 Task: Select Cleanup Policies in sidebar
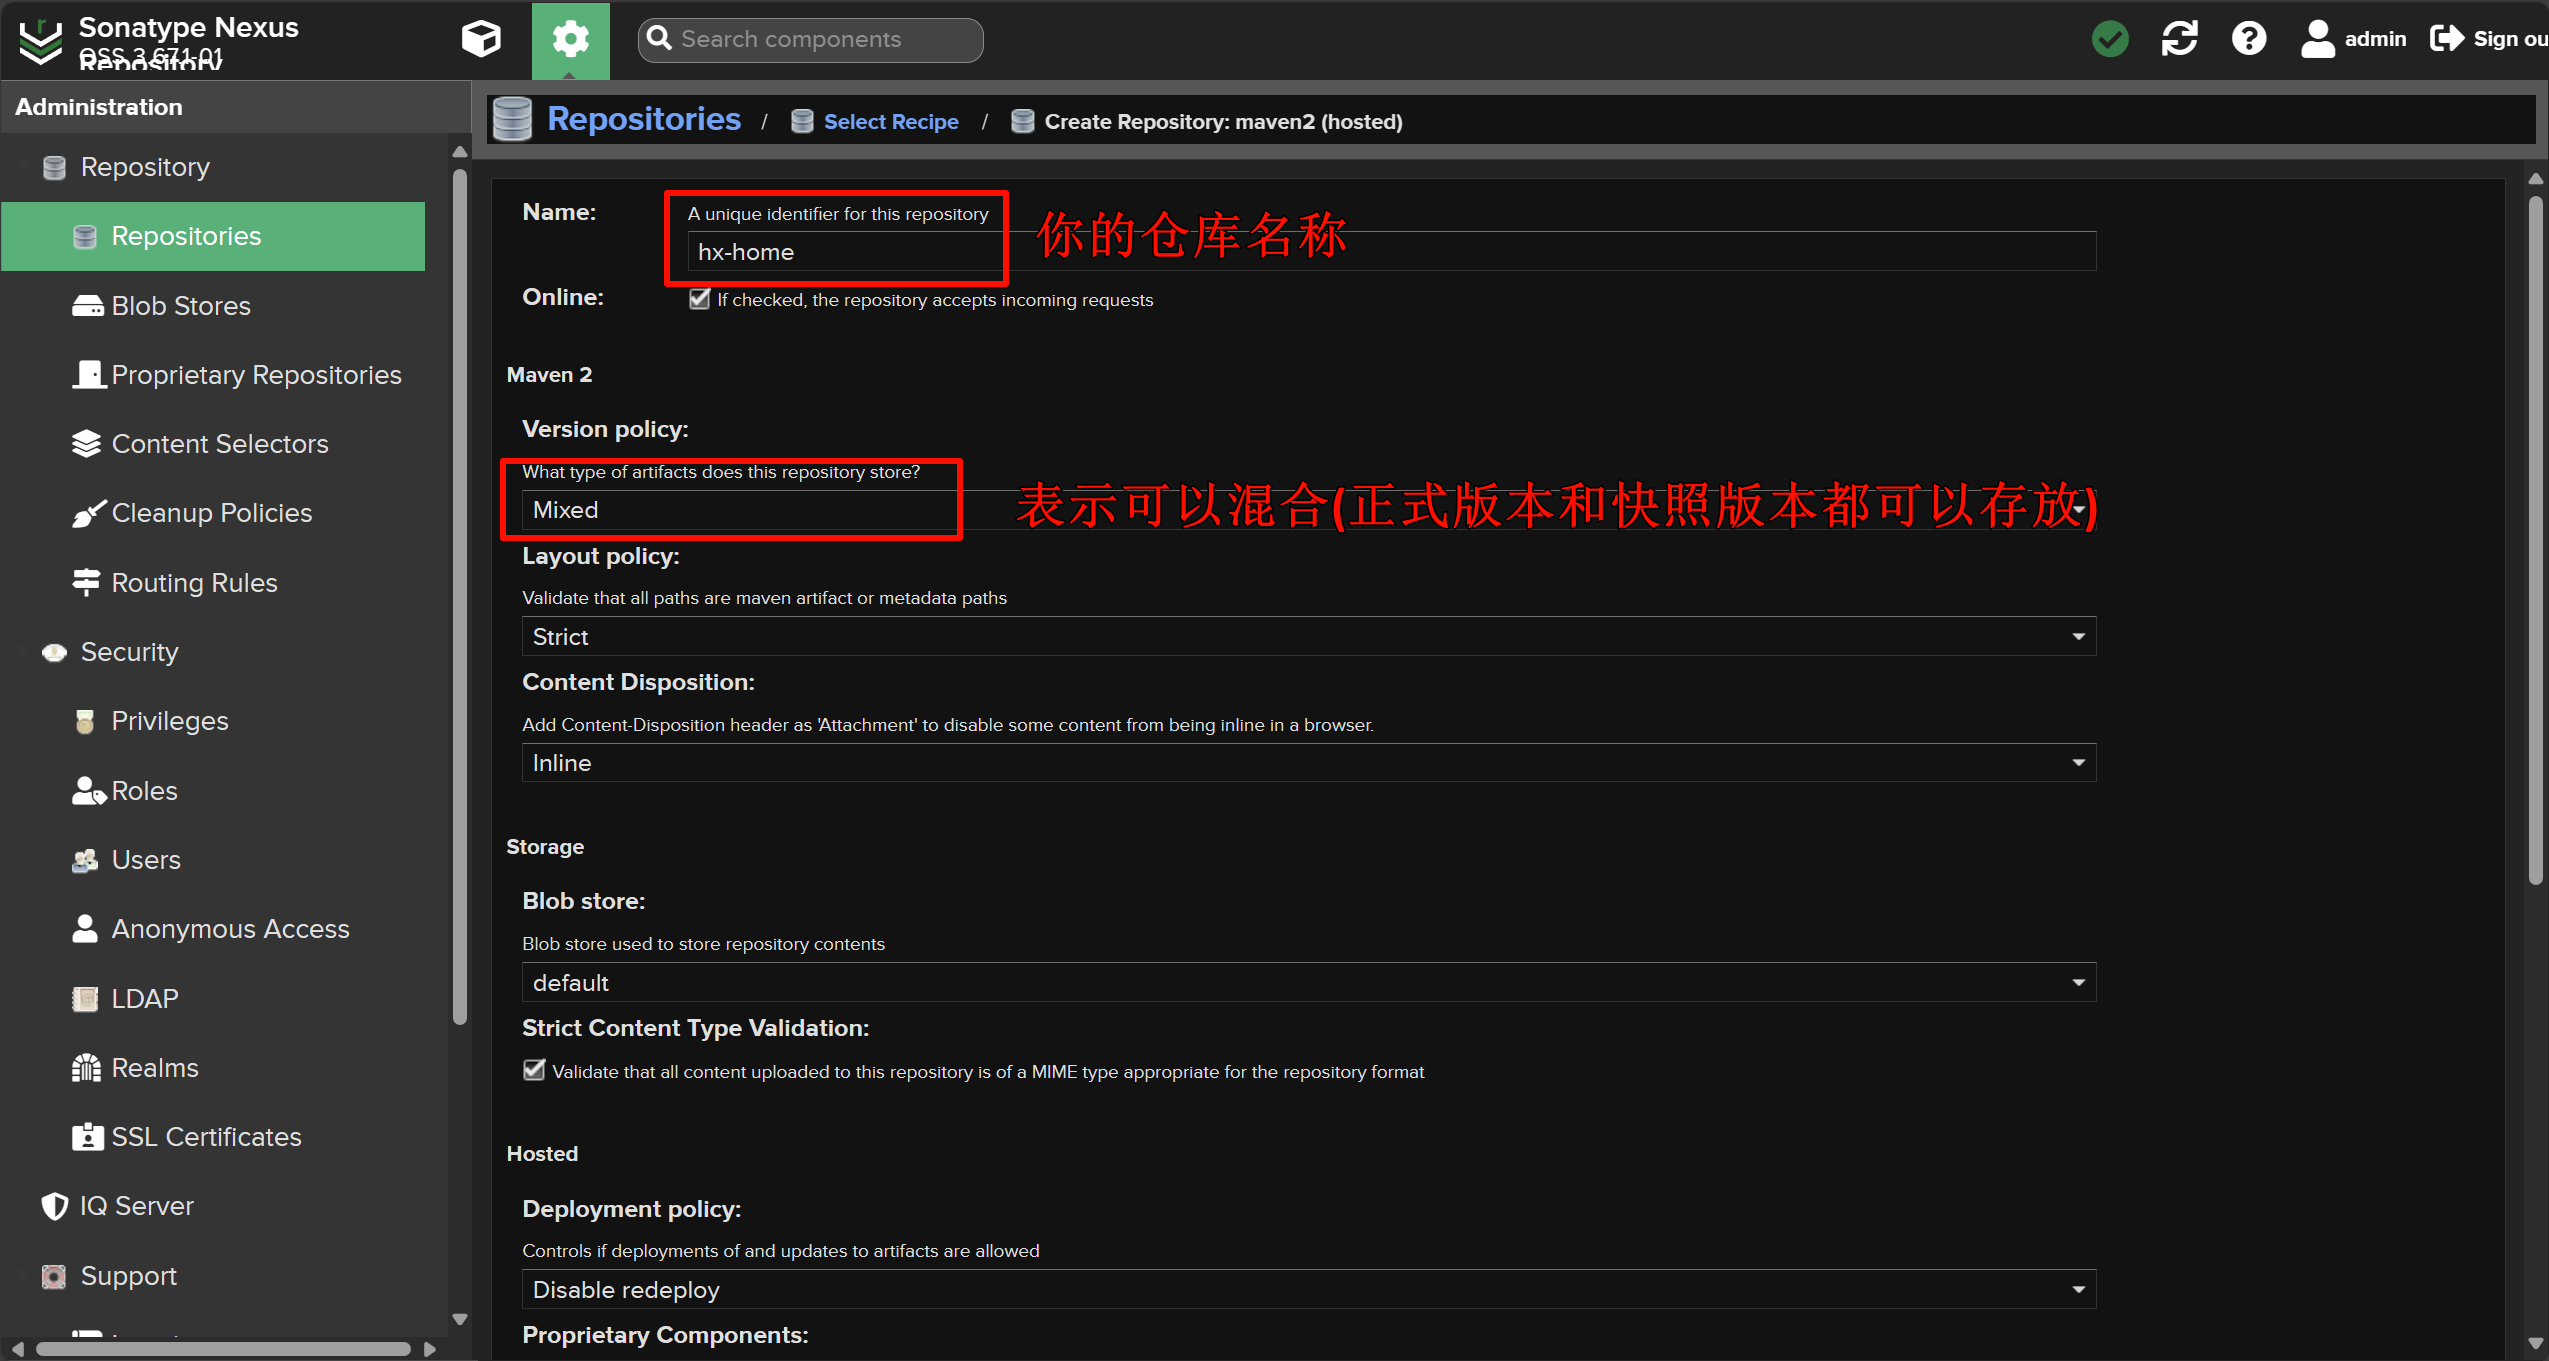click(x=211, y=513)
